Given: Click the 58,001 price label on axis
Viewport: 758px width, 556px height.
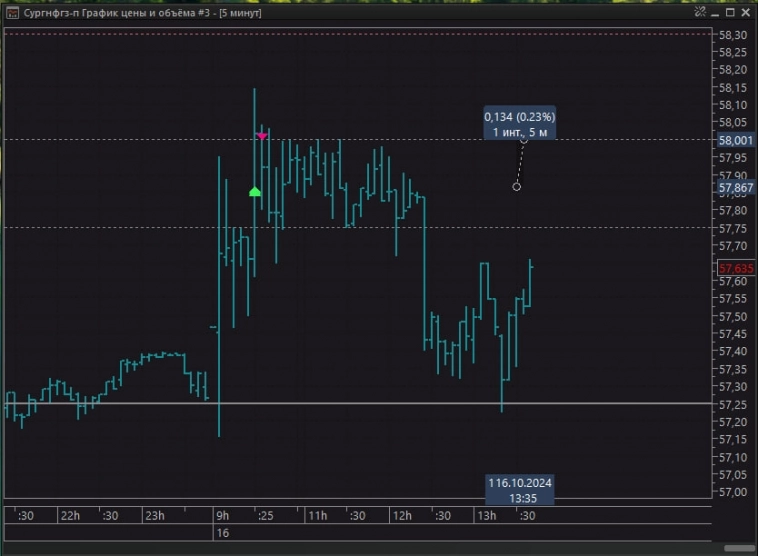Looking at the screenshot, I should point(735,140).
